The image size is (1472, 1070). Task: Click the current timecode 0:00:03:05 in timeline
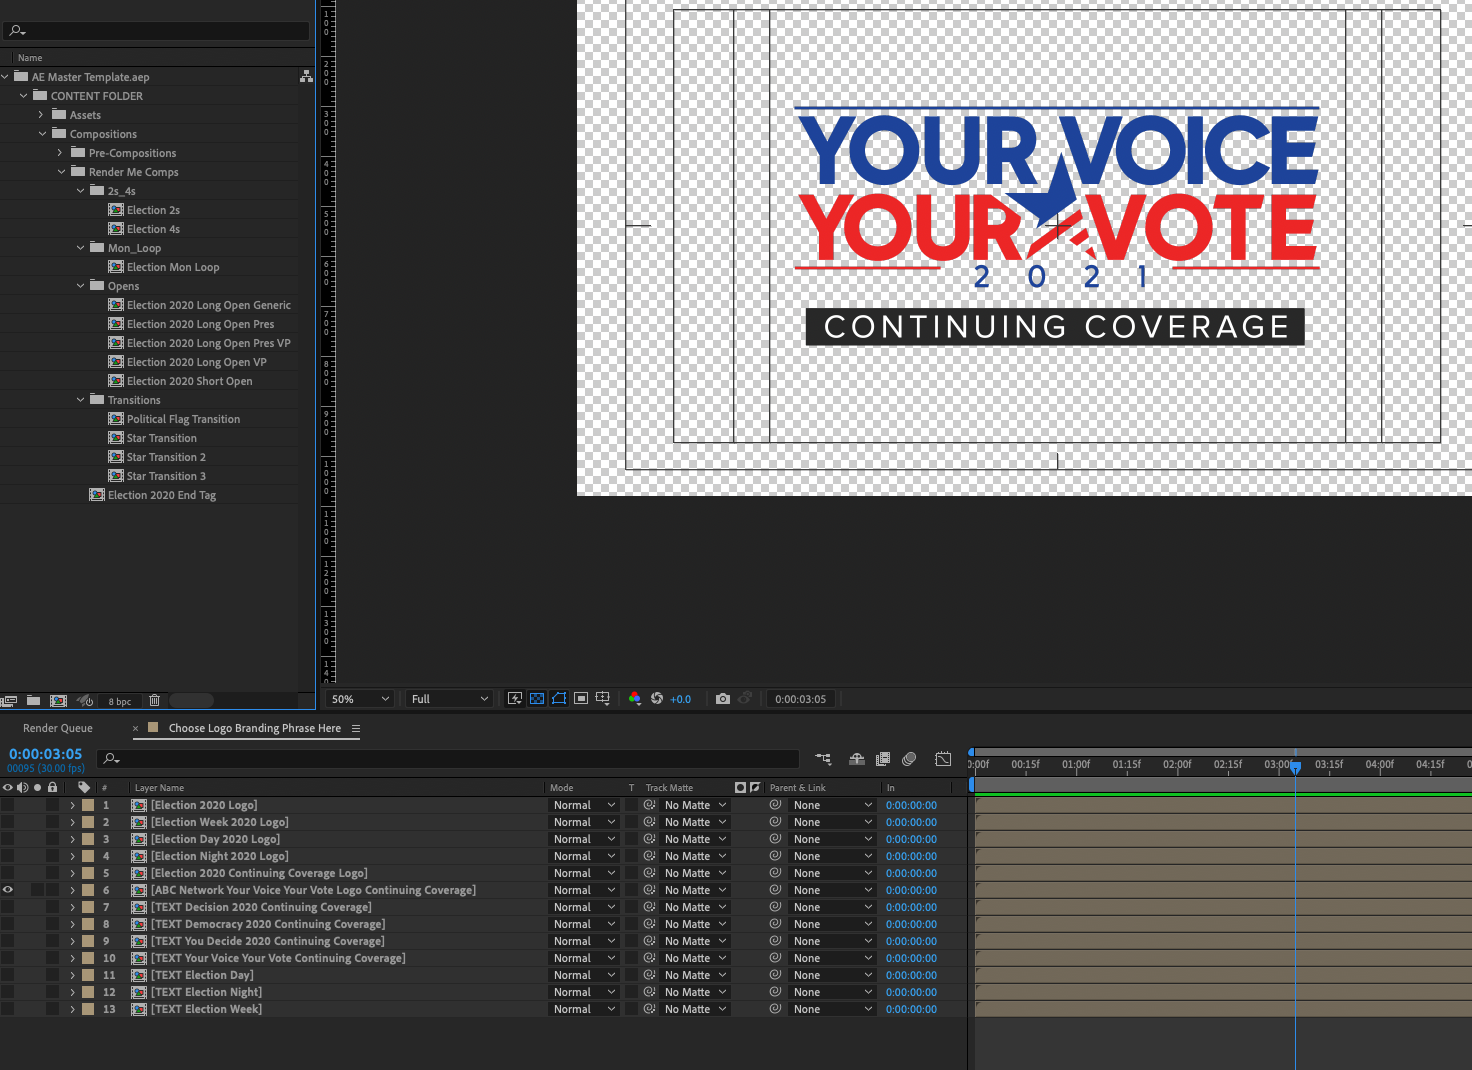point(45,754)
